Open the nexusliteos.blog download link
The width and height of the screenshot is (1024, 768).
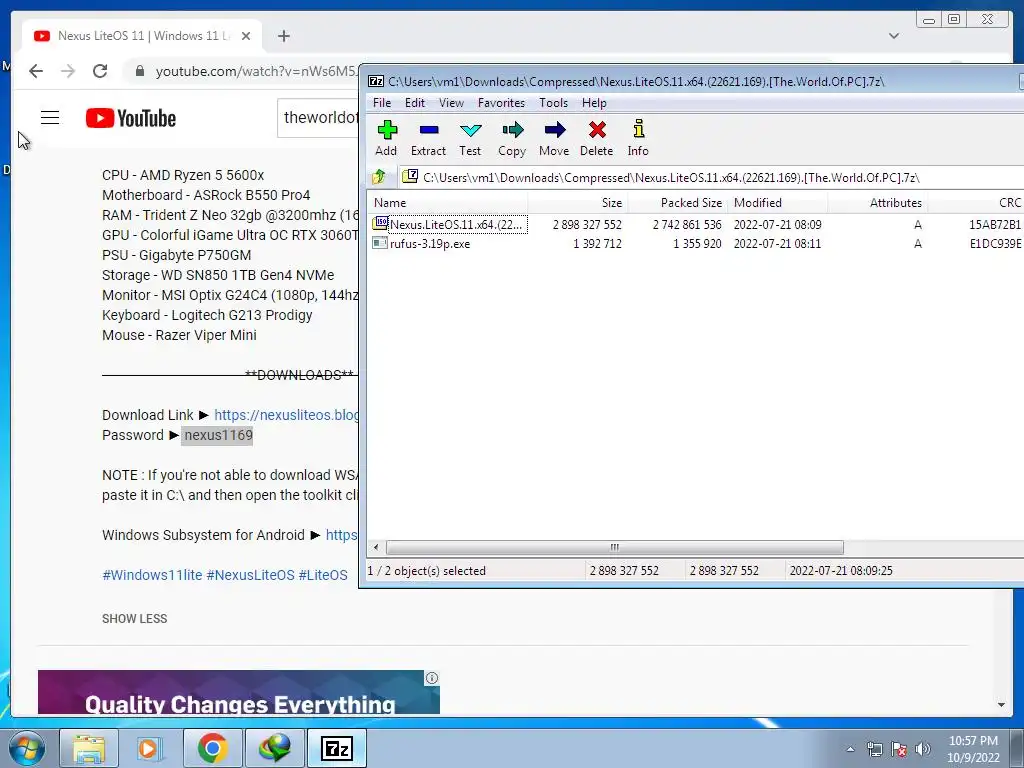click(287, 415)
